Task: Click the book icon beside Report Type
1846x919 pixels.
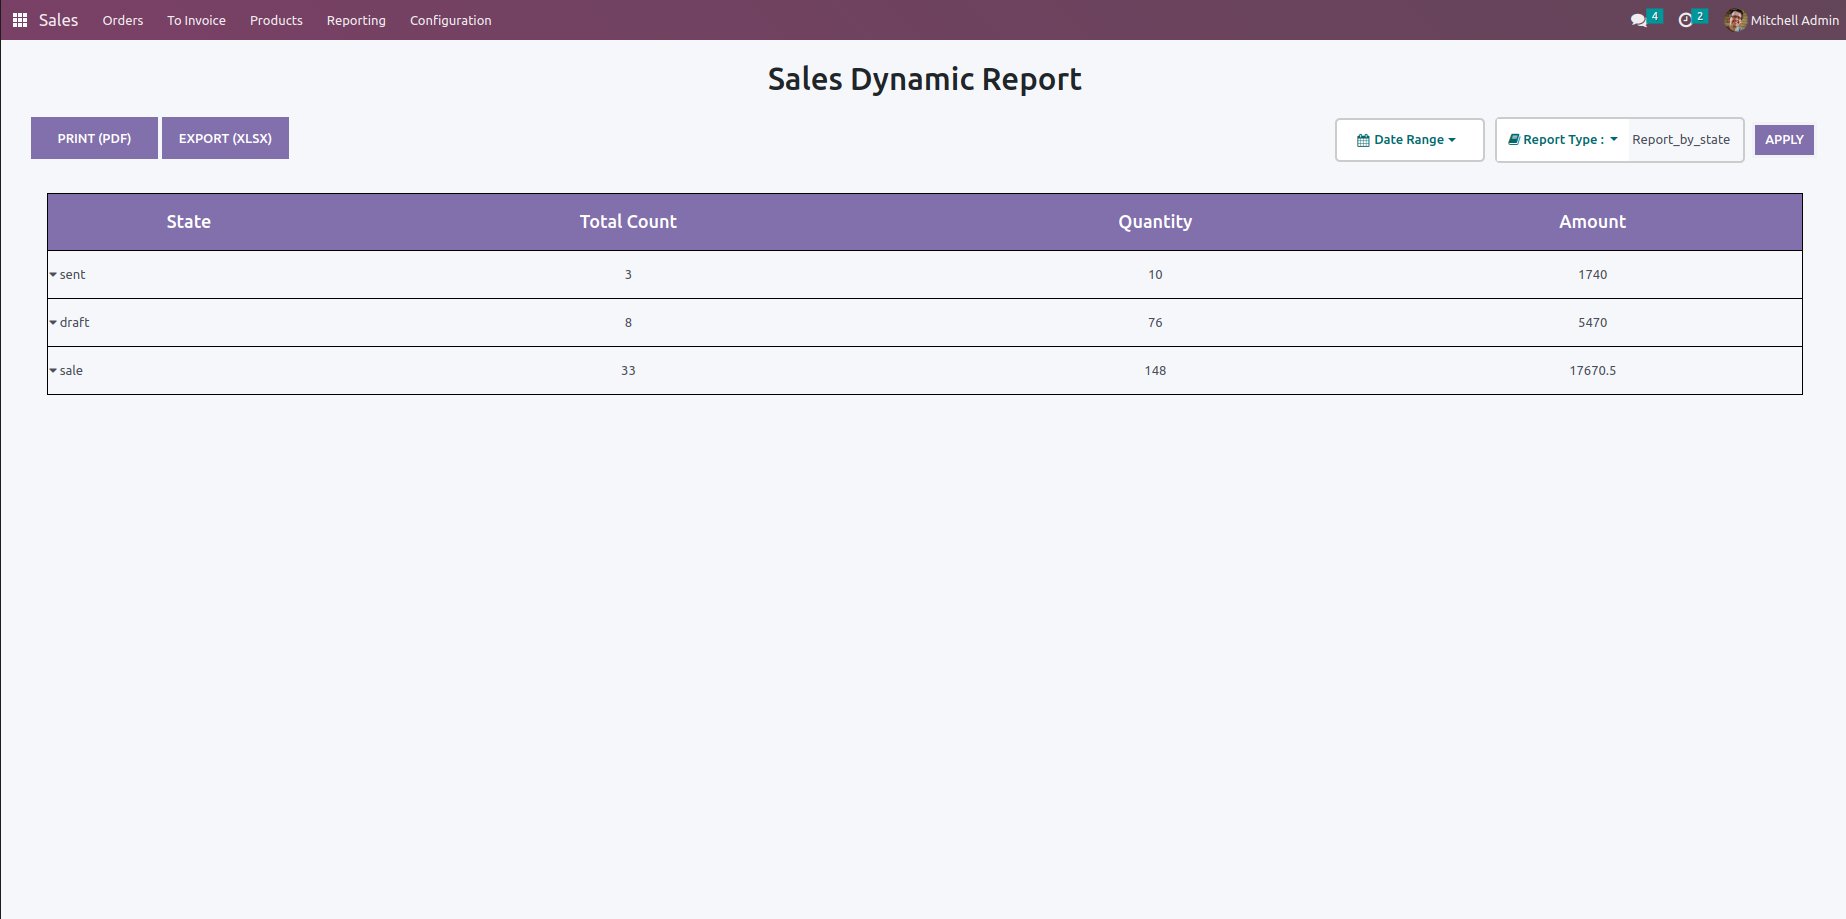Action: click(x=1514, y=140)
